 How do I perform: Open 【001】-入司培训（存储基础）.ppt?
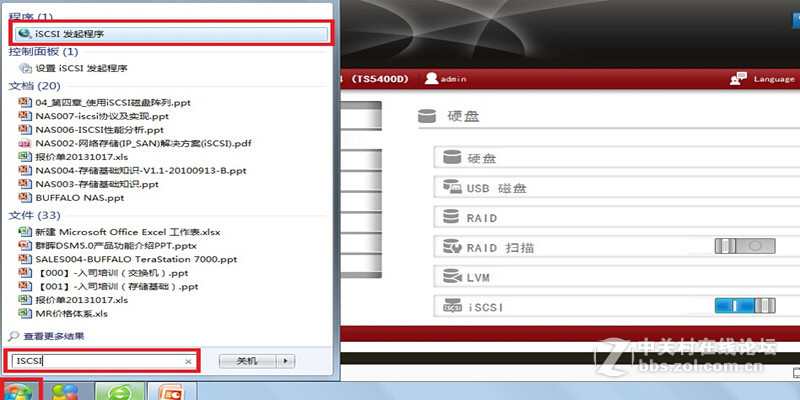click(118, 286)
